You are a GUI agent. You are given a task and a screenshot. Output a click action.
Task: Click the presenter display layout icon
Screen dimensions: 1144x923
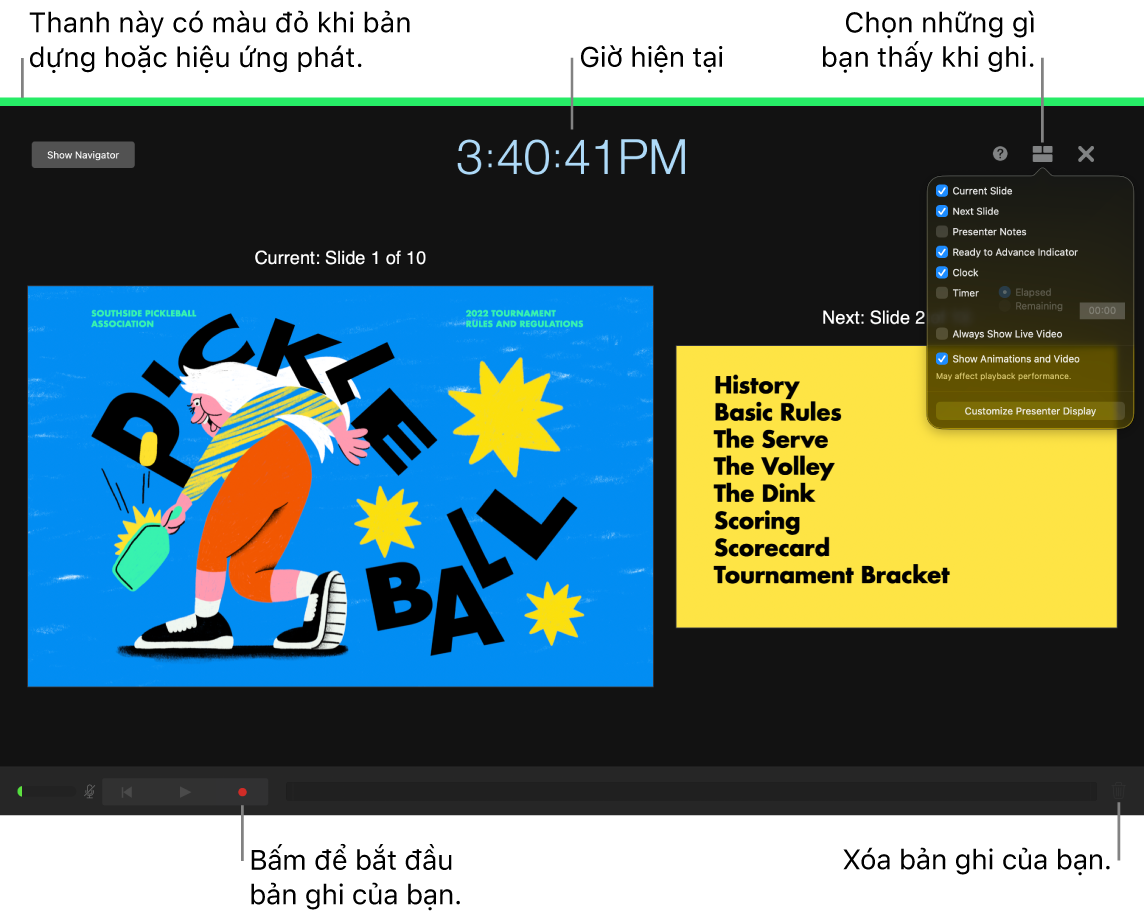1042,153
